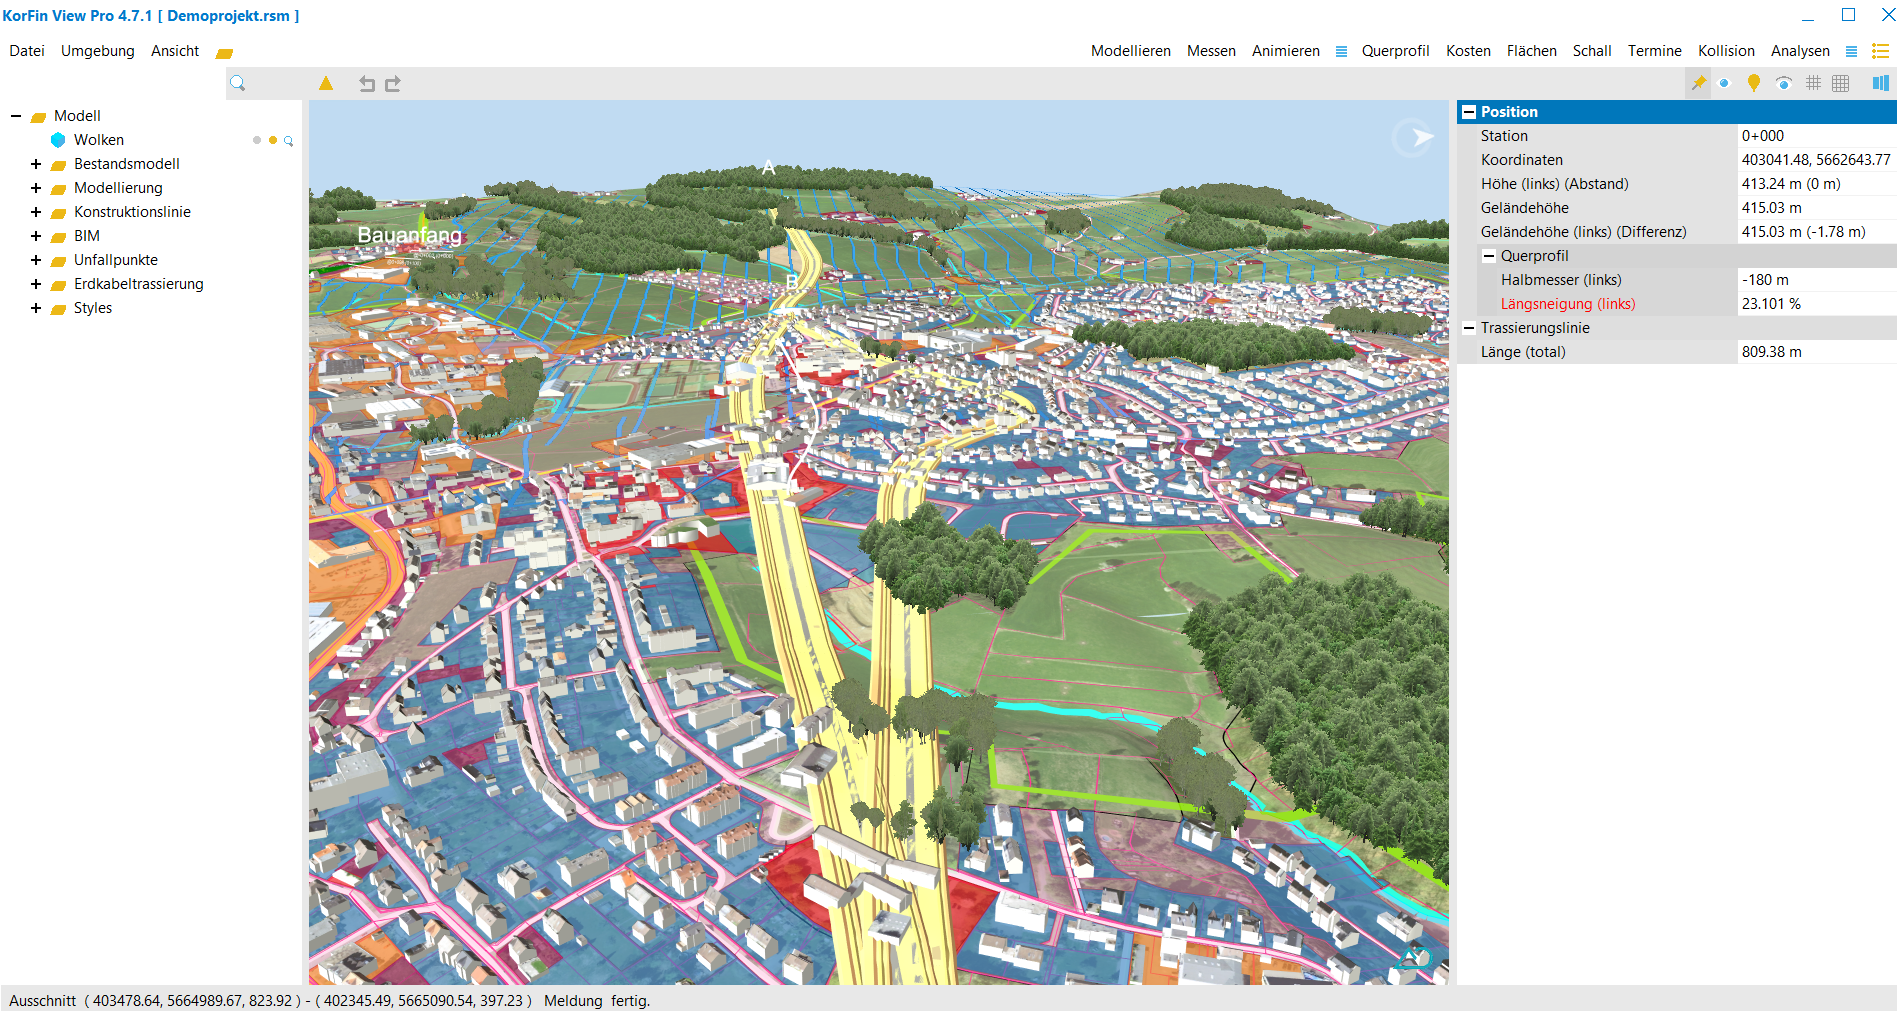Screen dimensions: 1897x1011
Task: Expand the Bestandsmodell tree node
Action: [36, 164]
